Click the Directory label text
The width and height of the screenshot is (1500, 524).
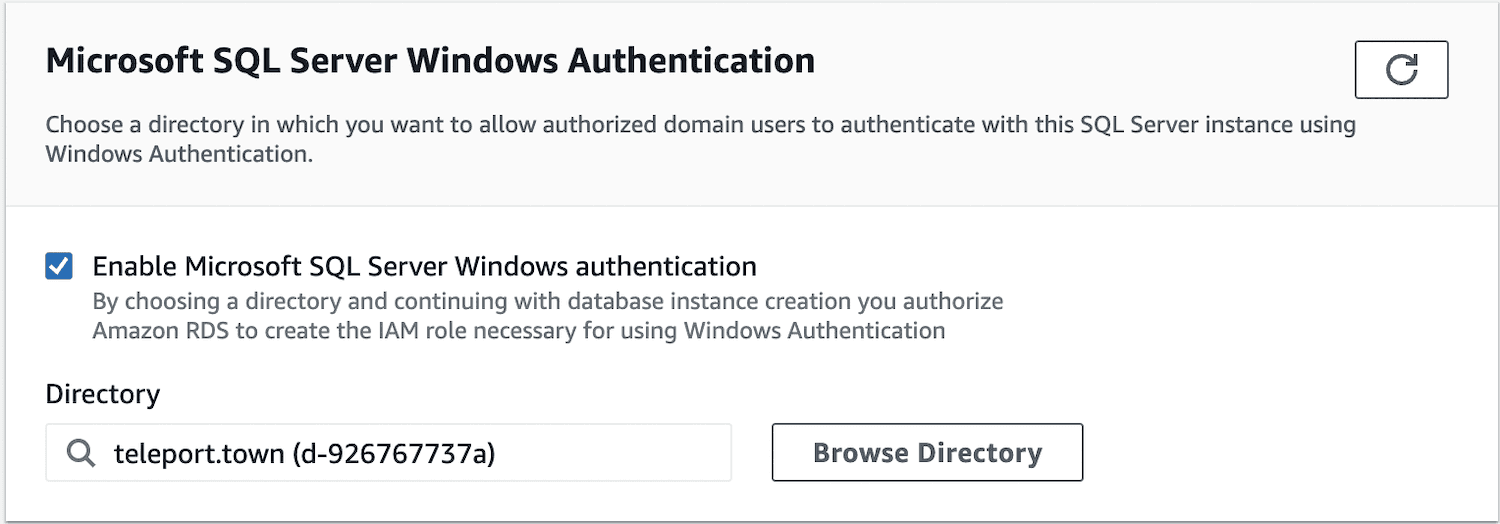coord(103,394)
